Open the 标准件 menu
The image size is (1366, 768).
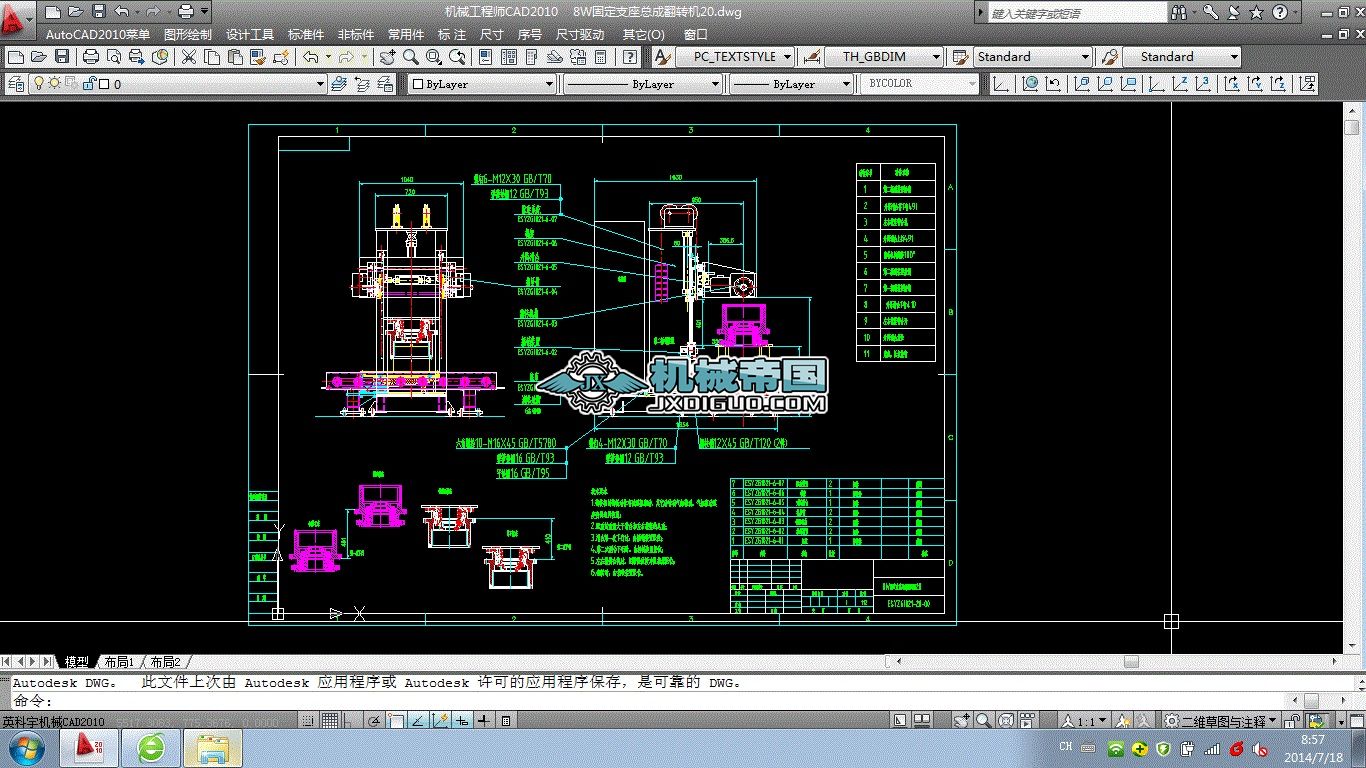click(307, 34)
